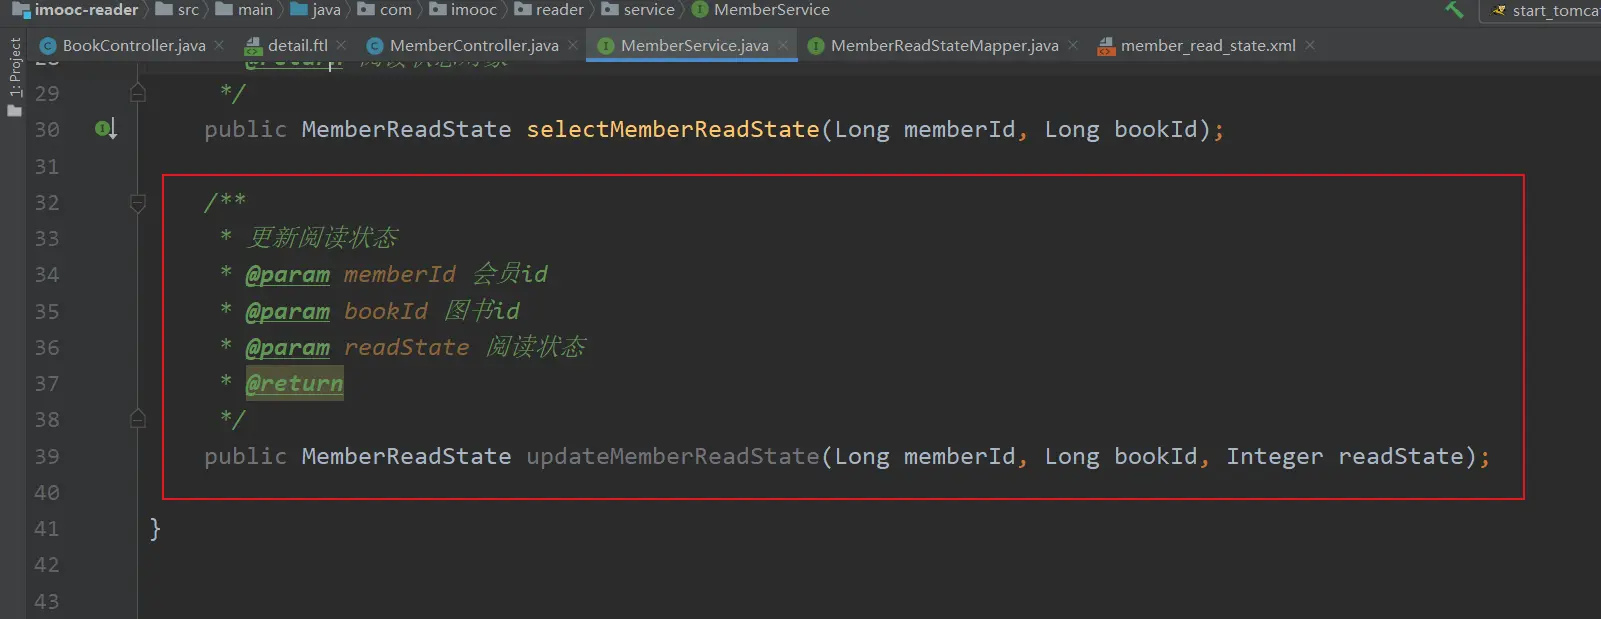This screenshot has height=619, width=1601.
Task: Open the java breadcrumb folder
Action: (x=316, y=10)
